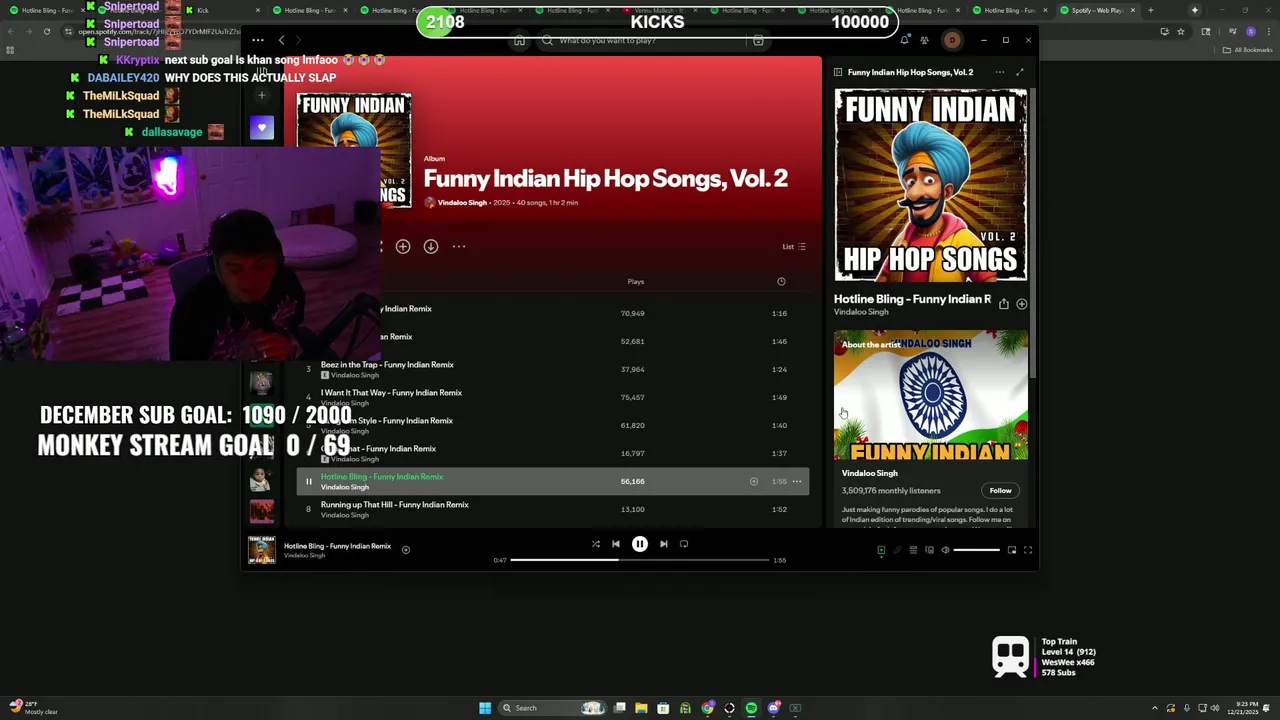Expand the Now Playing panel

[1020, 72]
